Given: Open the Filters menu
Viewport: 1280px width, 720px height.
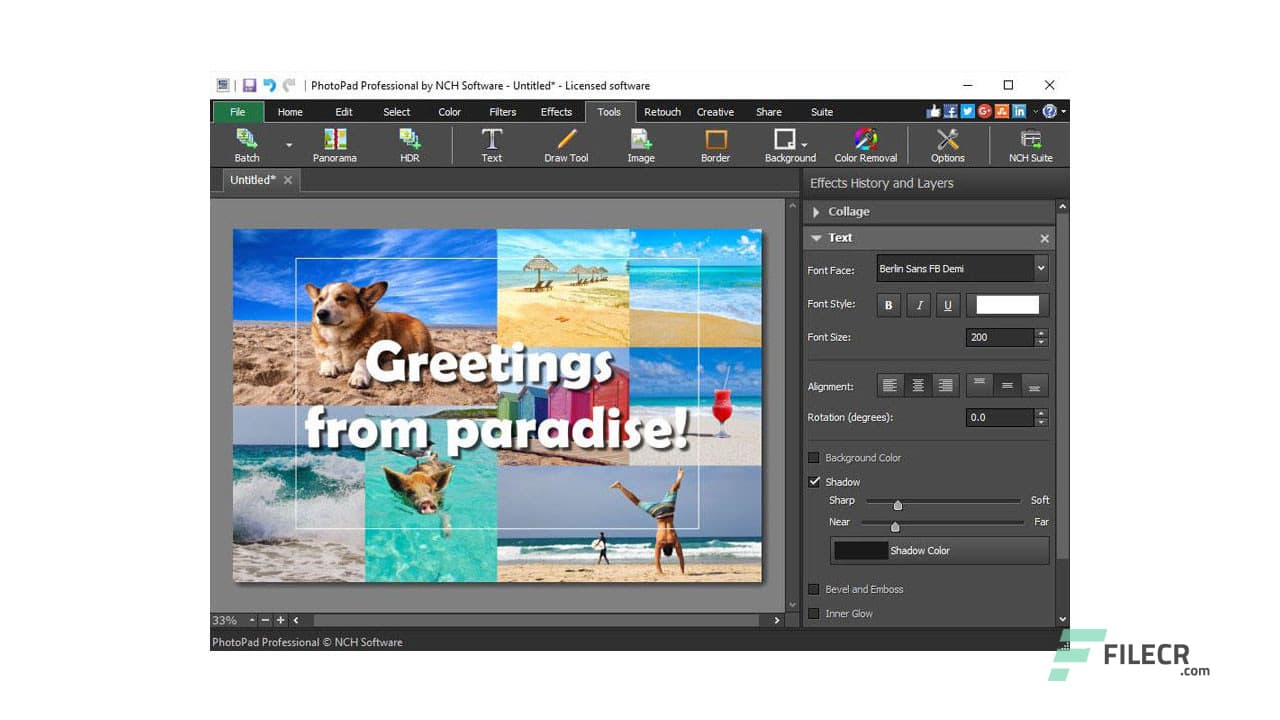Looking at the screenshot, I should click(502, 111).
